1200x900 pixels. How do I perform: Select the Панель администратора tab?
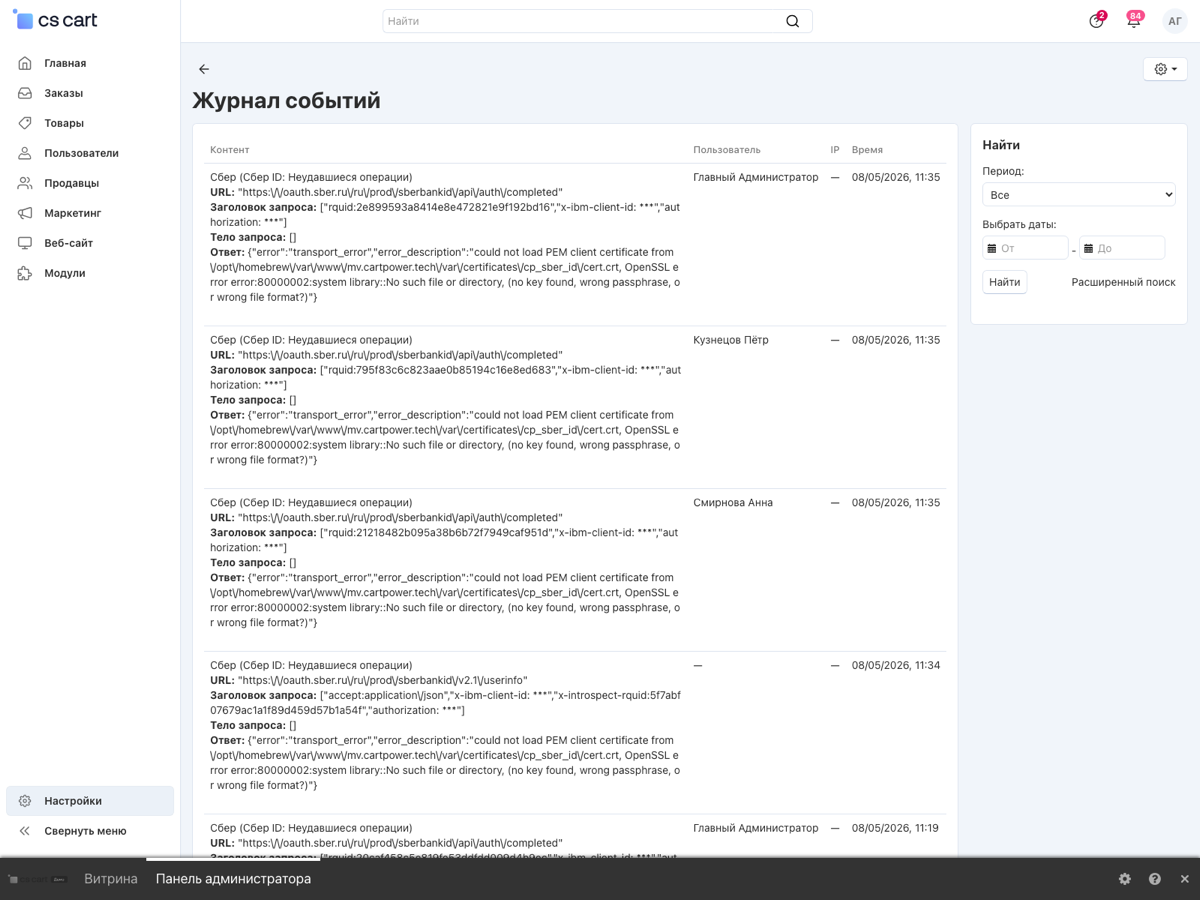tap(233, 879)
